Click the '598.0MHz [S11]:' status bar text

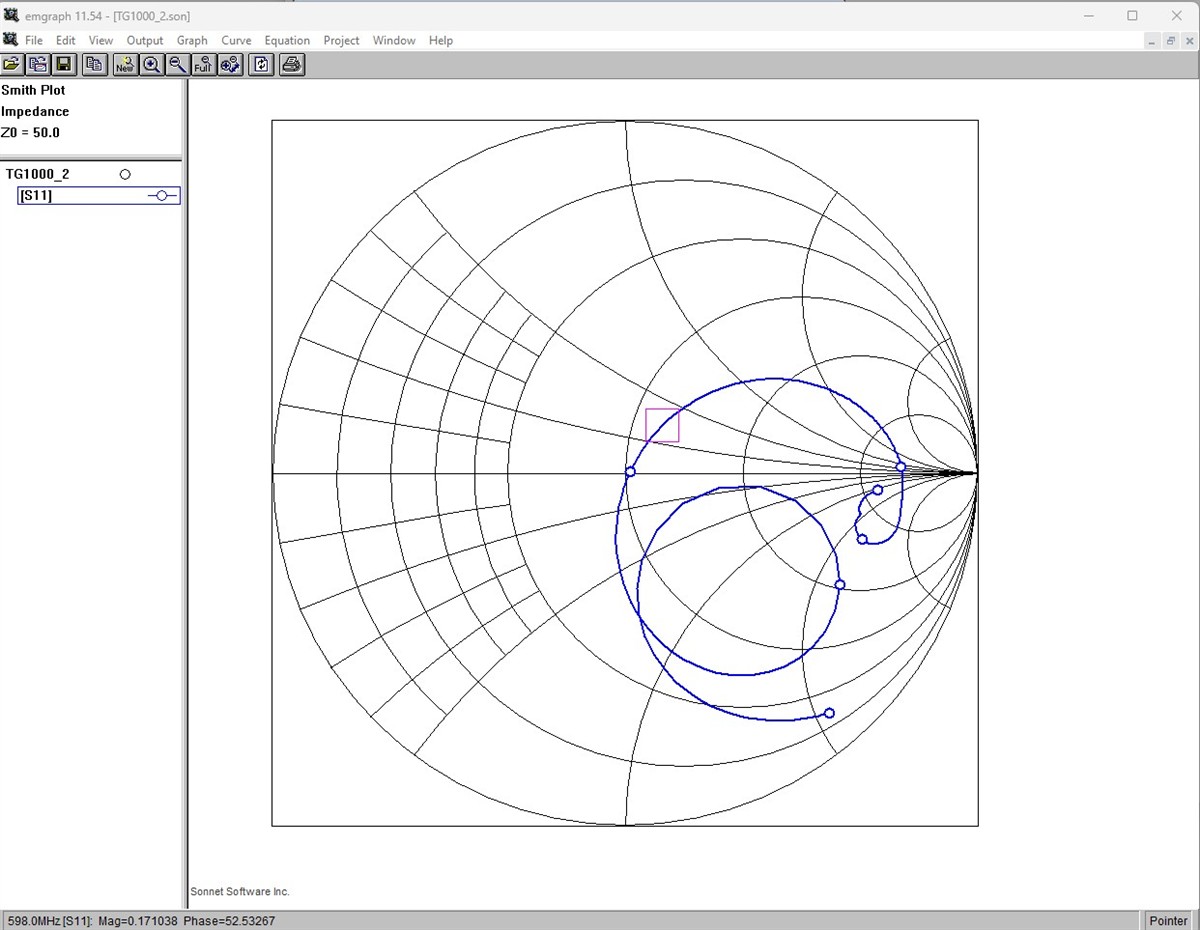click(x=51, y=921)
